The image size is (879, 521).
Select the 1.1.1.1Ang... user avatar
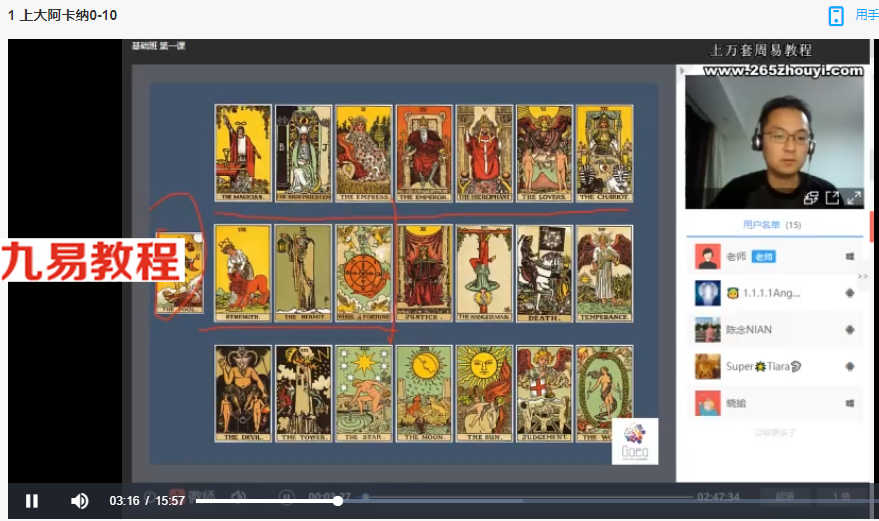(x=707, y=293)
